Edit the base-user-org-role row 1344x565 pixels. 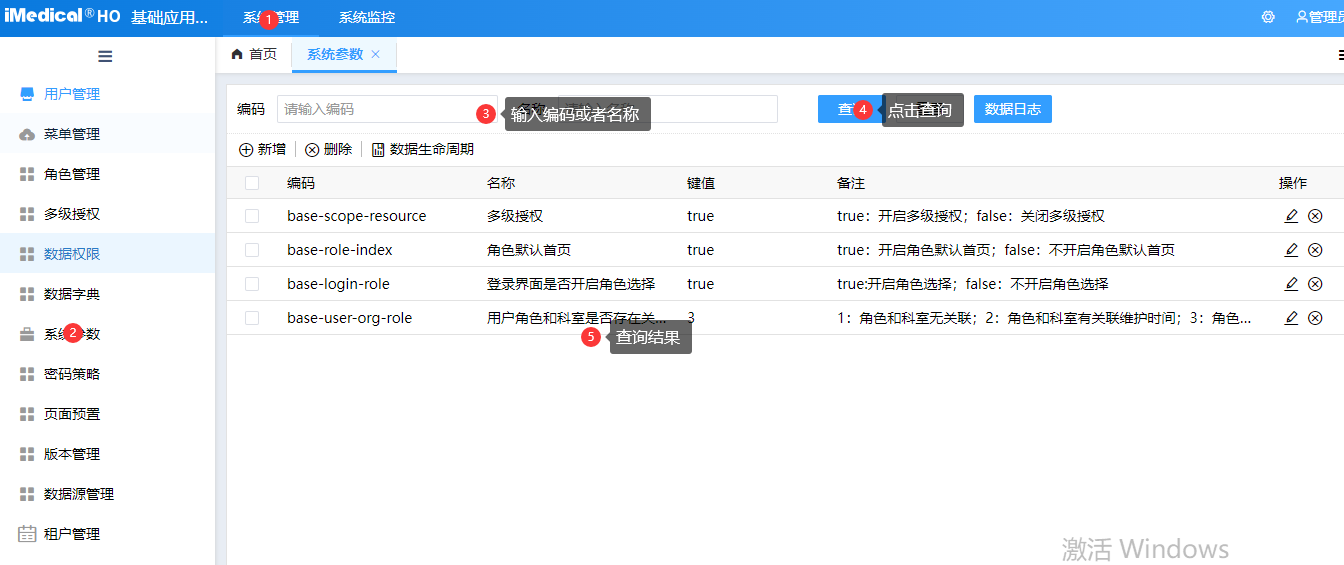(1291, 318)
